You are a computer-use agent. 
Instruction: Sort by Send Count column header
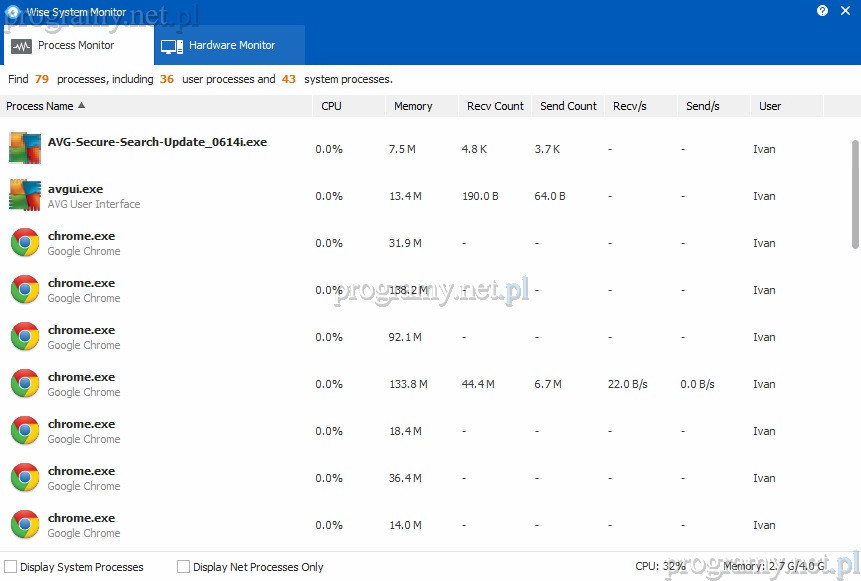click(568, 106)
